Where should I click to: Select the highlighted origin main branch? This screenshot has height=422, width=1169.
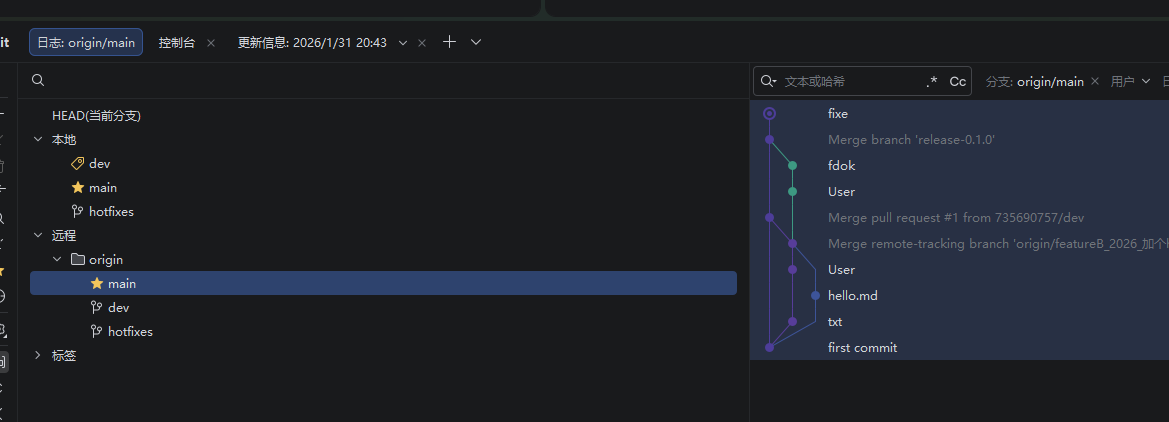383,283
